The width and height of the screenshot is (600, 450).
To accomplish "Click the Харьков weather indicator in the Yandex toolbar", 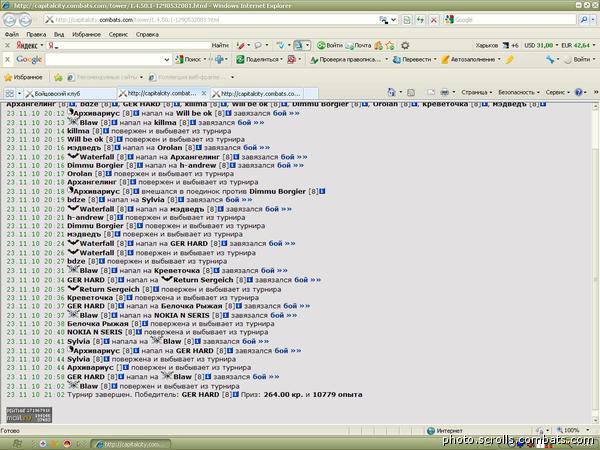I will (496, 46).
